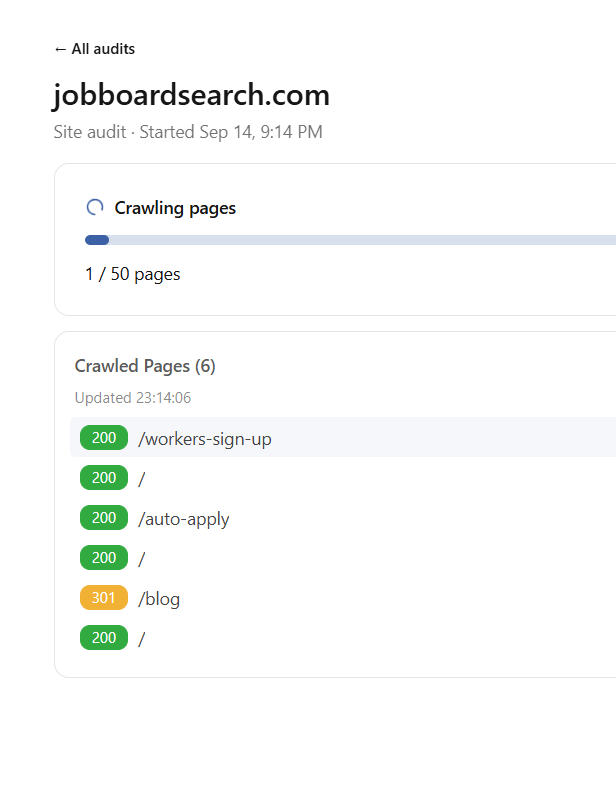Click the Crawling pages status label
Screen dimensions: 616x793
[x=175, y=208]
